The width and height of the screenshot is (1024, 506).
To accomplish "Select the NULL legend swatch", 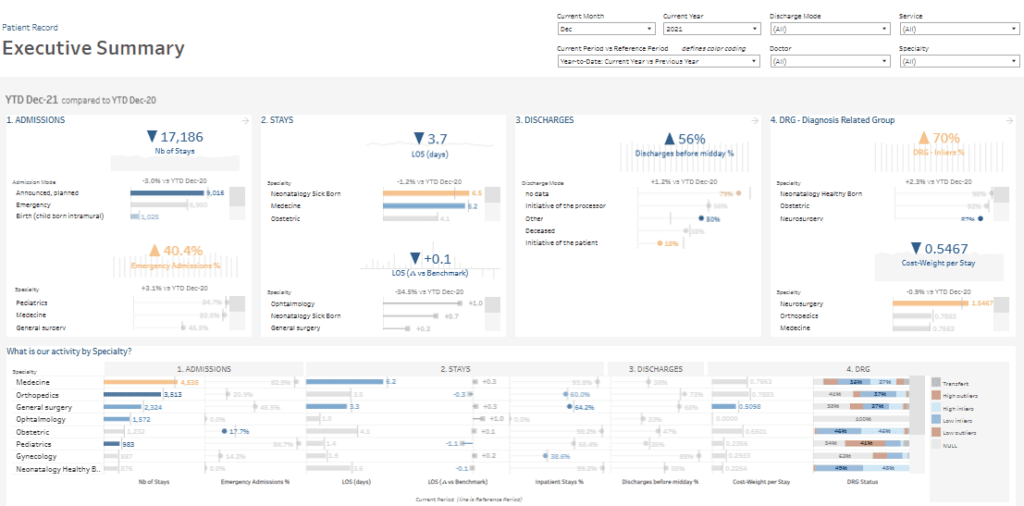I will point(936,444).
